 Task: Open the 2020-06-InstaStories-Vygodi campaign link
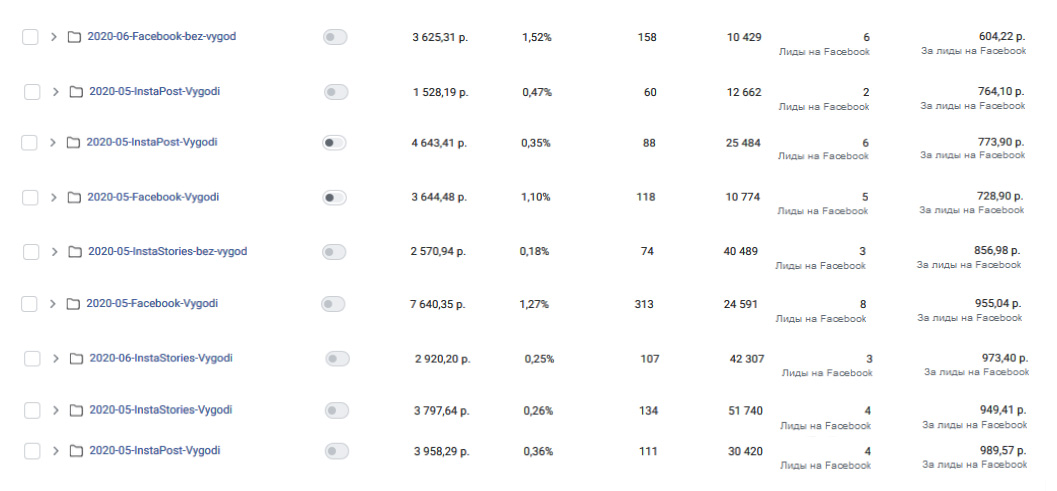160,357
